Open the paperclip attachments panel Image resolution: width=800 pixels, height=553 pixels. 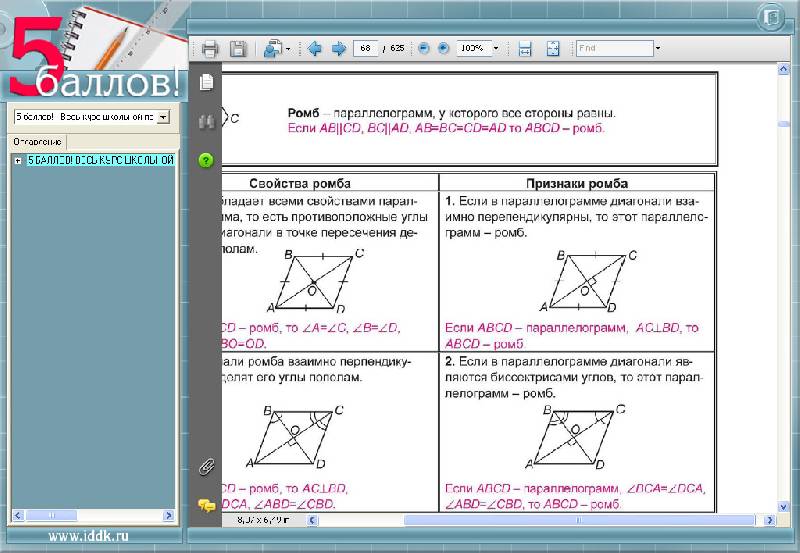pyautogui.click(x=206, y=466)
